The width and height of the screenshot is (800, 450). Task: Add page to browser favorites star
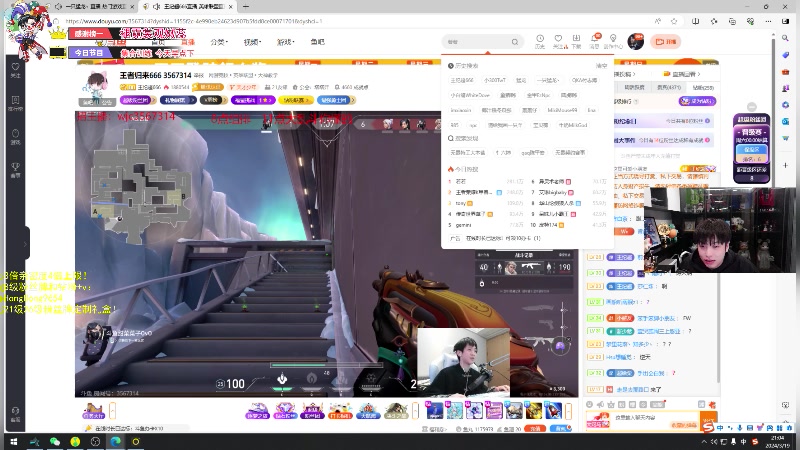click(x=674, y=21)
